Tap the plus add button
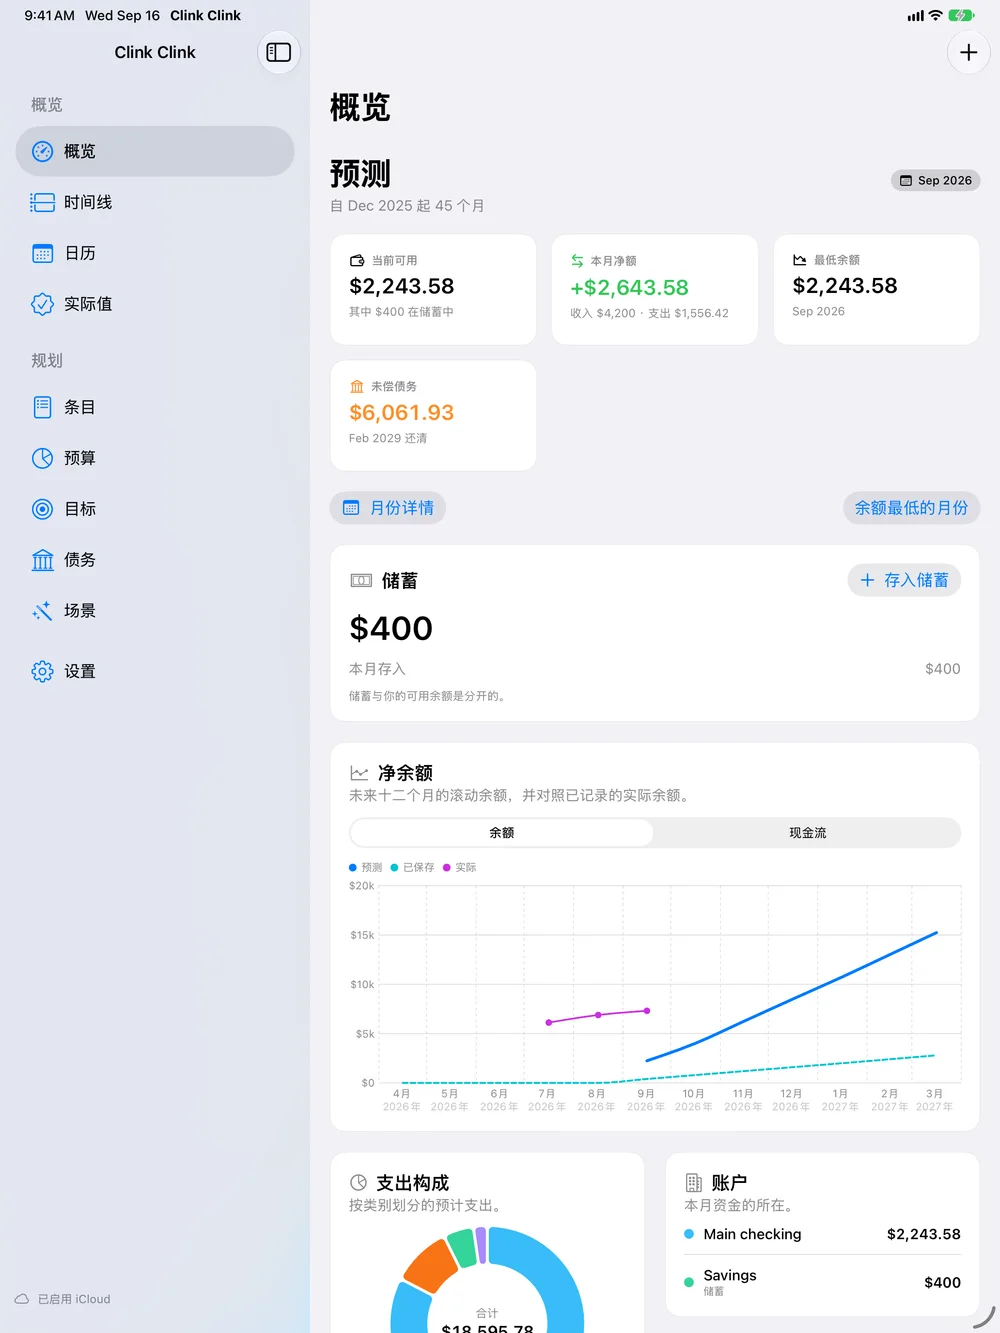Viewport: 1000px width, 1333px height. [x=968, y=52]
